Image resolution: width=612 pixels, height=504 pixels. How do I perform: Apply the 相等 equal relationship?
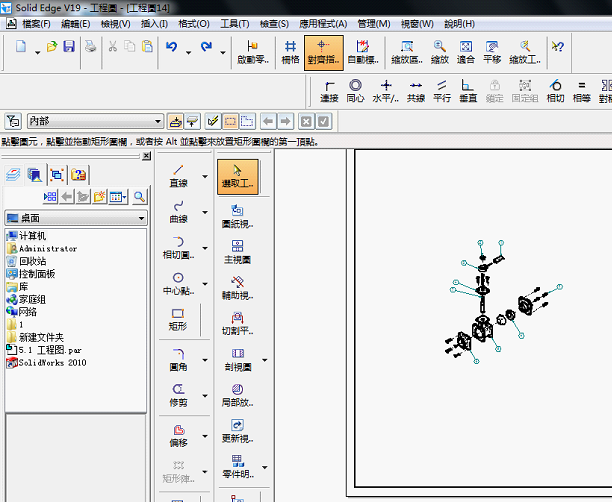click(x=582, y=91)
